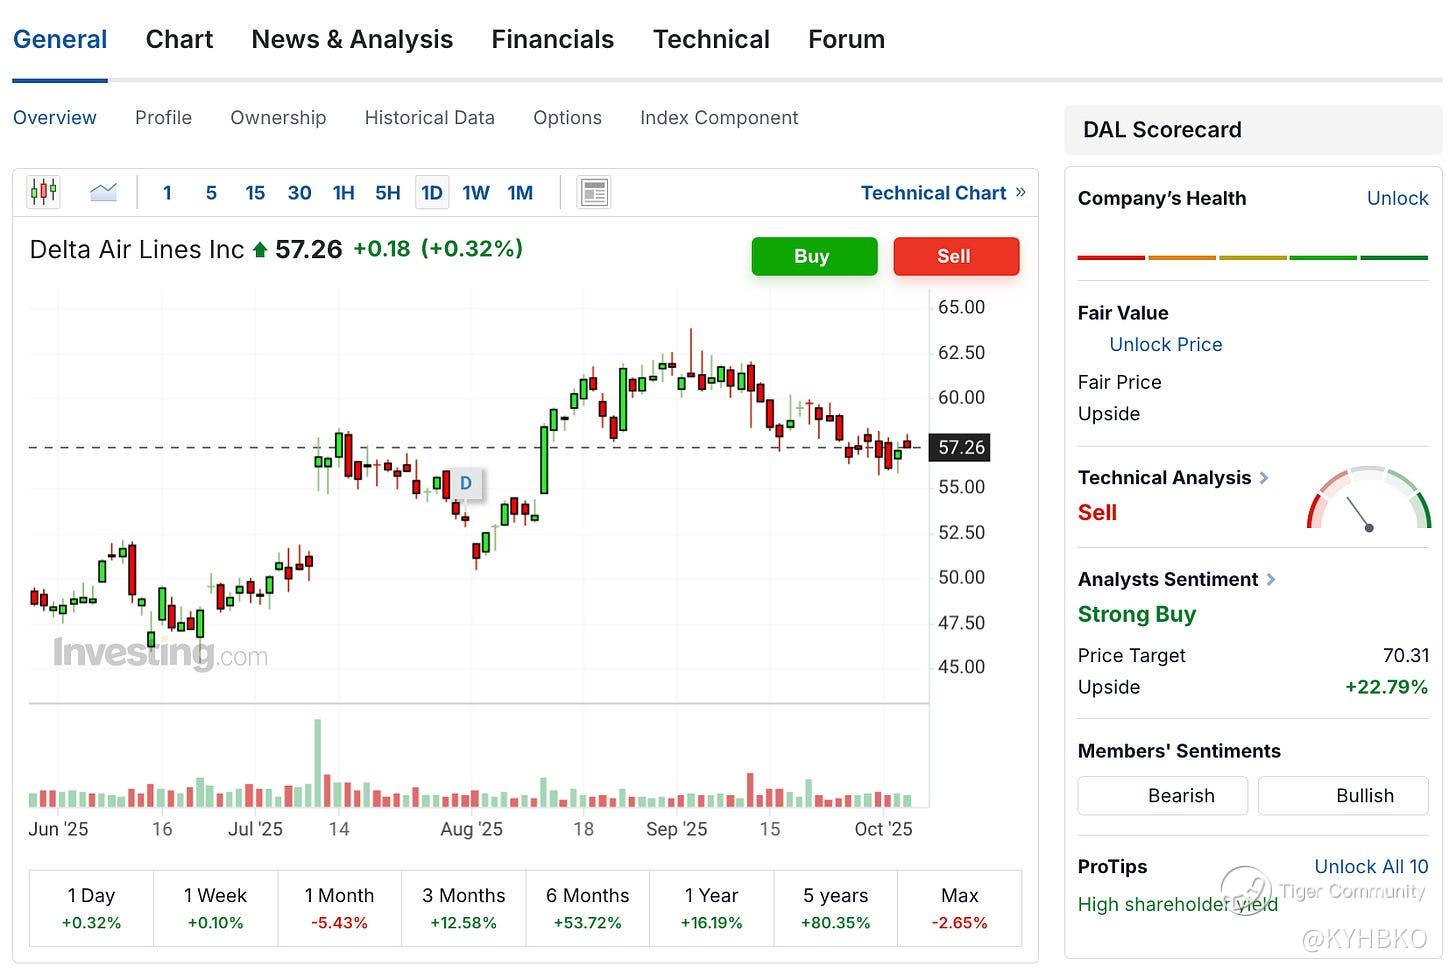Click the +22.79% upside value

tap(1386, 687)
